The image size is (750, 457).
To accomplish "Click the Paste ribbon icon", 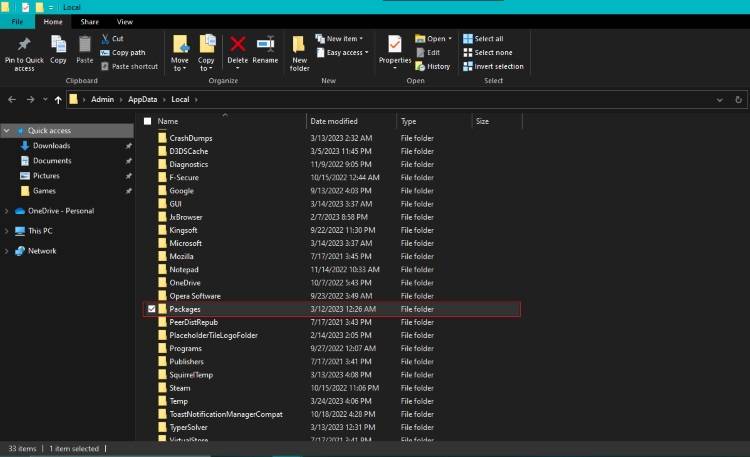I will coord(85,45).
